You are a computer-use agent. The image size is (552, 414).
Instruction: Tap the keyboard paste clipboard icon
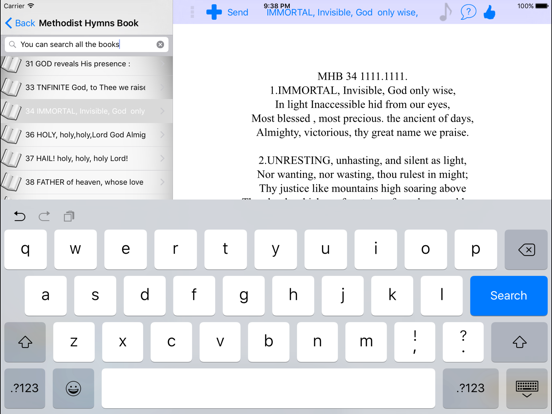pyautogui.click(x=69, y=216)
